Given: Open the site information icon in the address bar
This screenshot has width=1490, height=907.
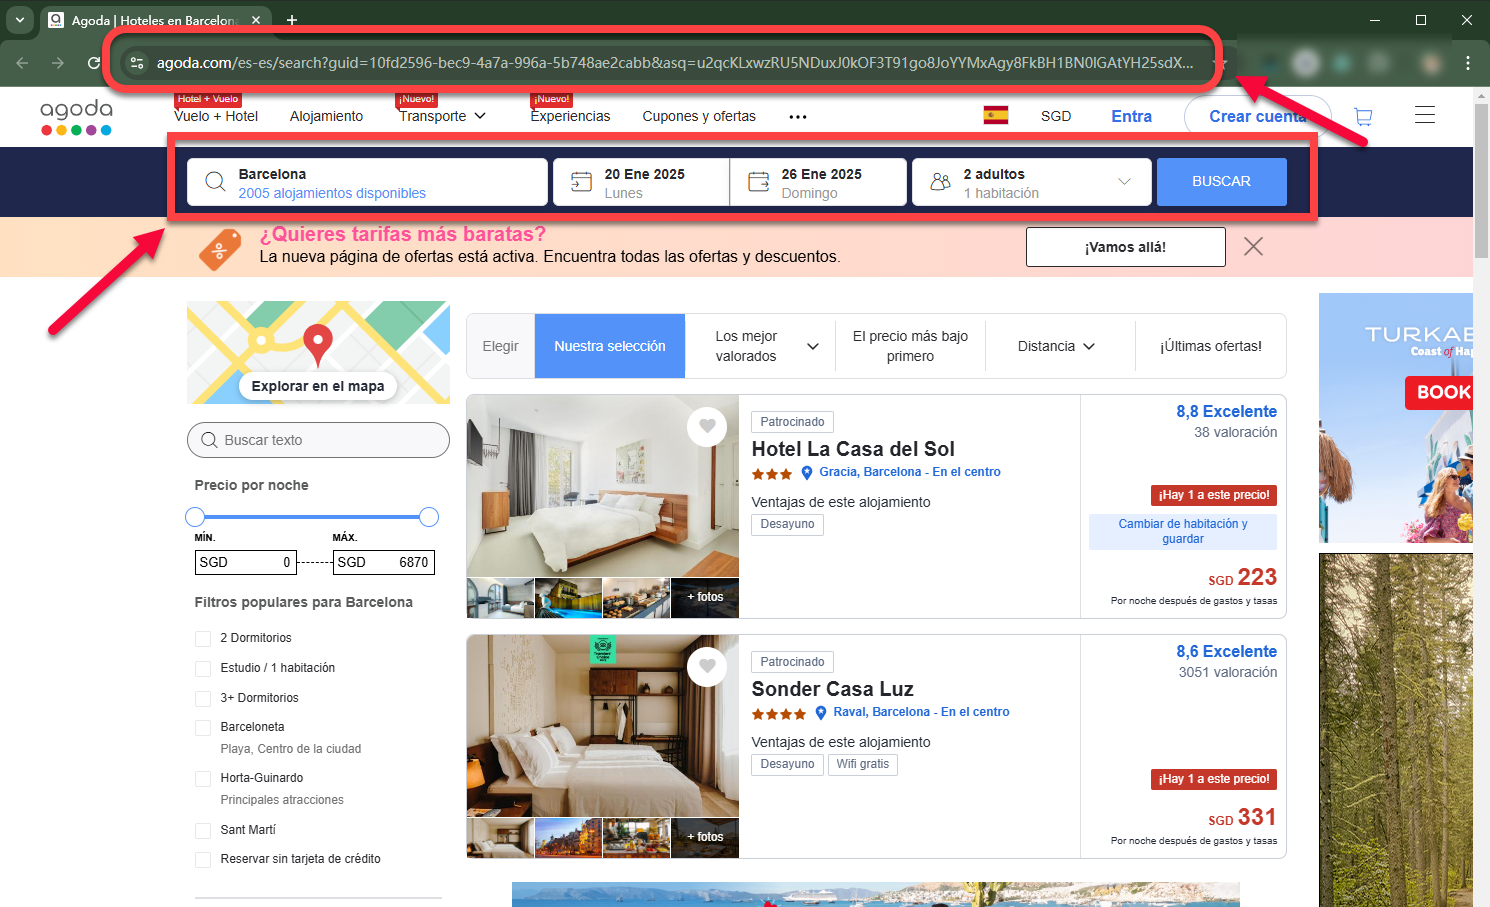Looking at the screenshot, I should (x=137, y=63).
